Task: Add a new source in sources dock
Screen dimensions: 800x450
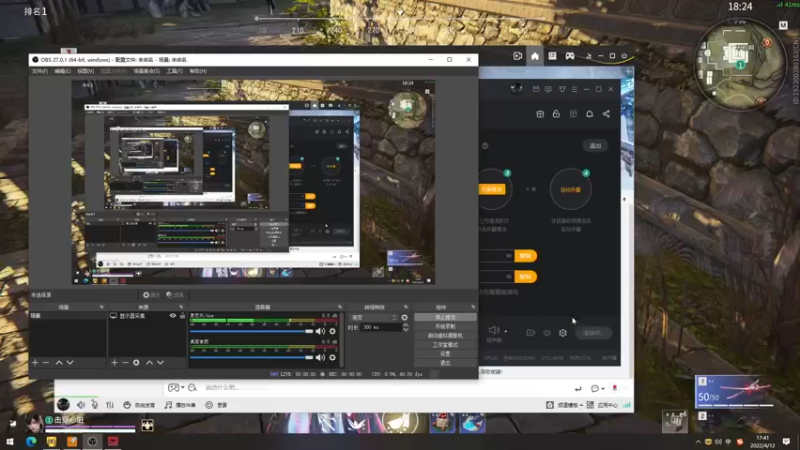Action: [114, 362]
